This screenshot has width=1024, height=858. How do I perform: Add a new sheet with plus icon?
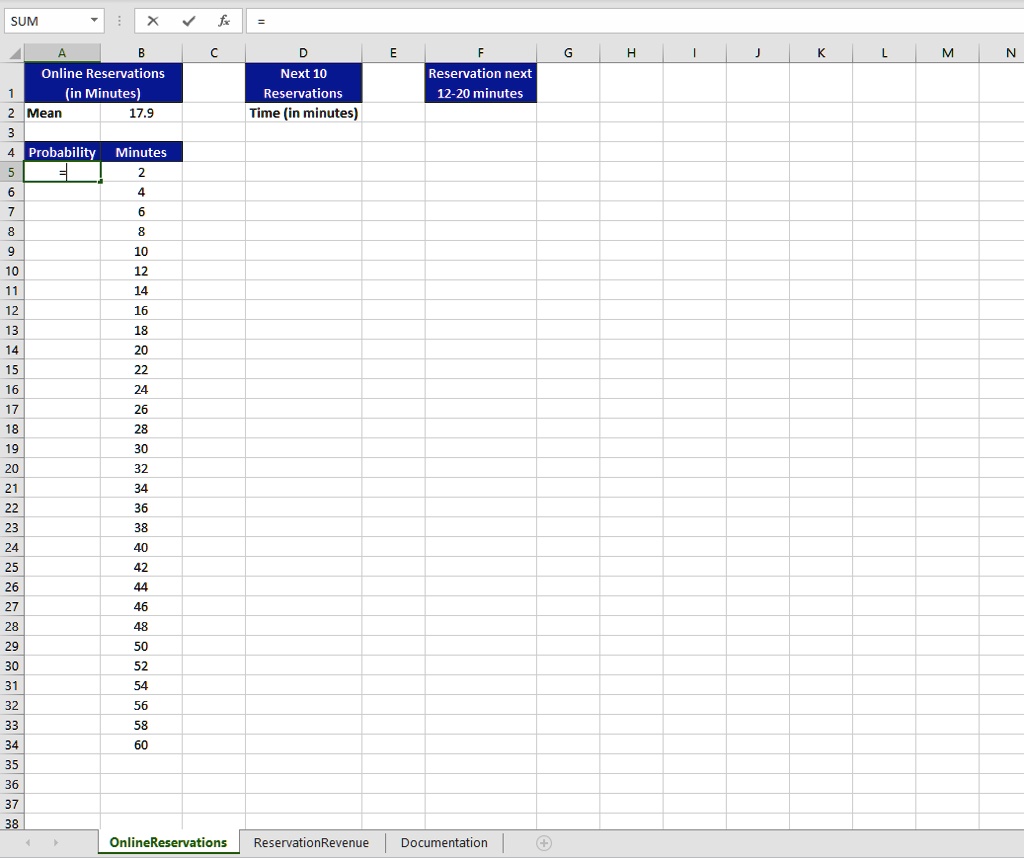pyautogui.click(x=544, y=843)
